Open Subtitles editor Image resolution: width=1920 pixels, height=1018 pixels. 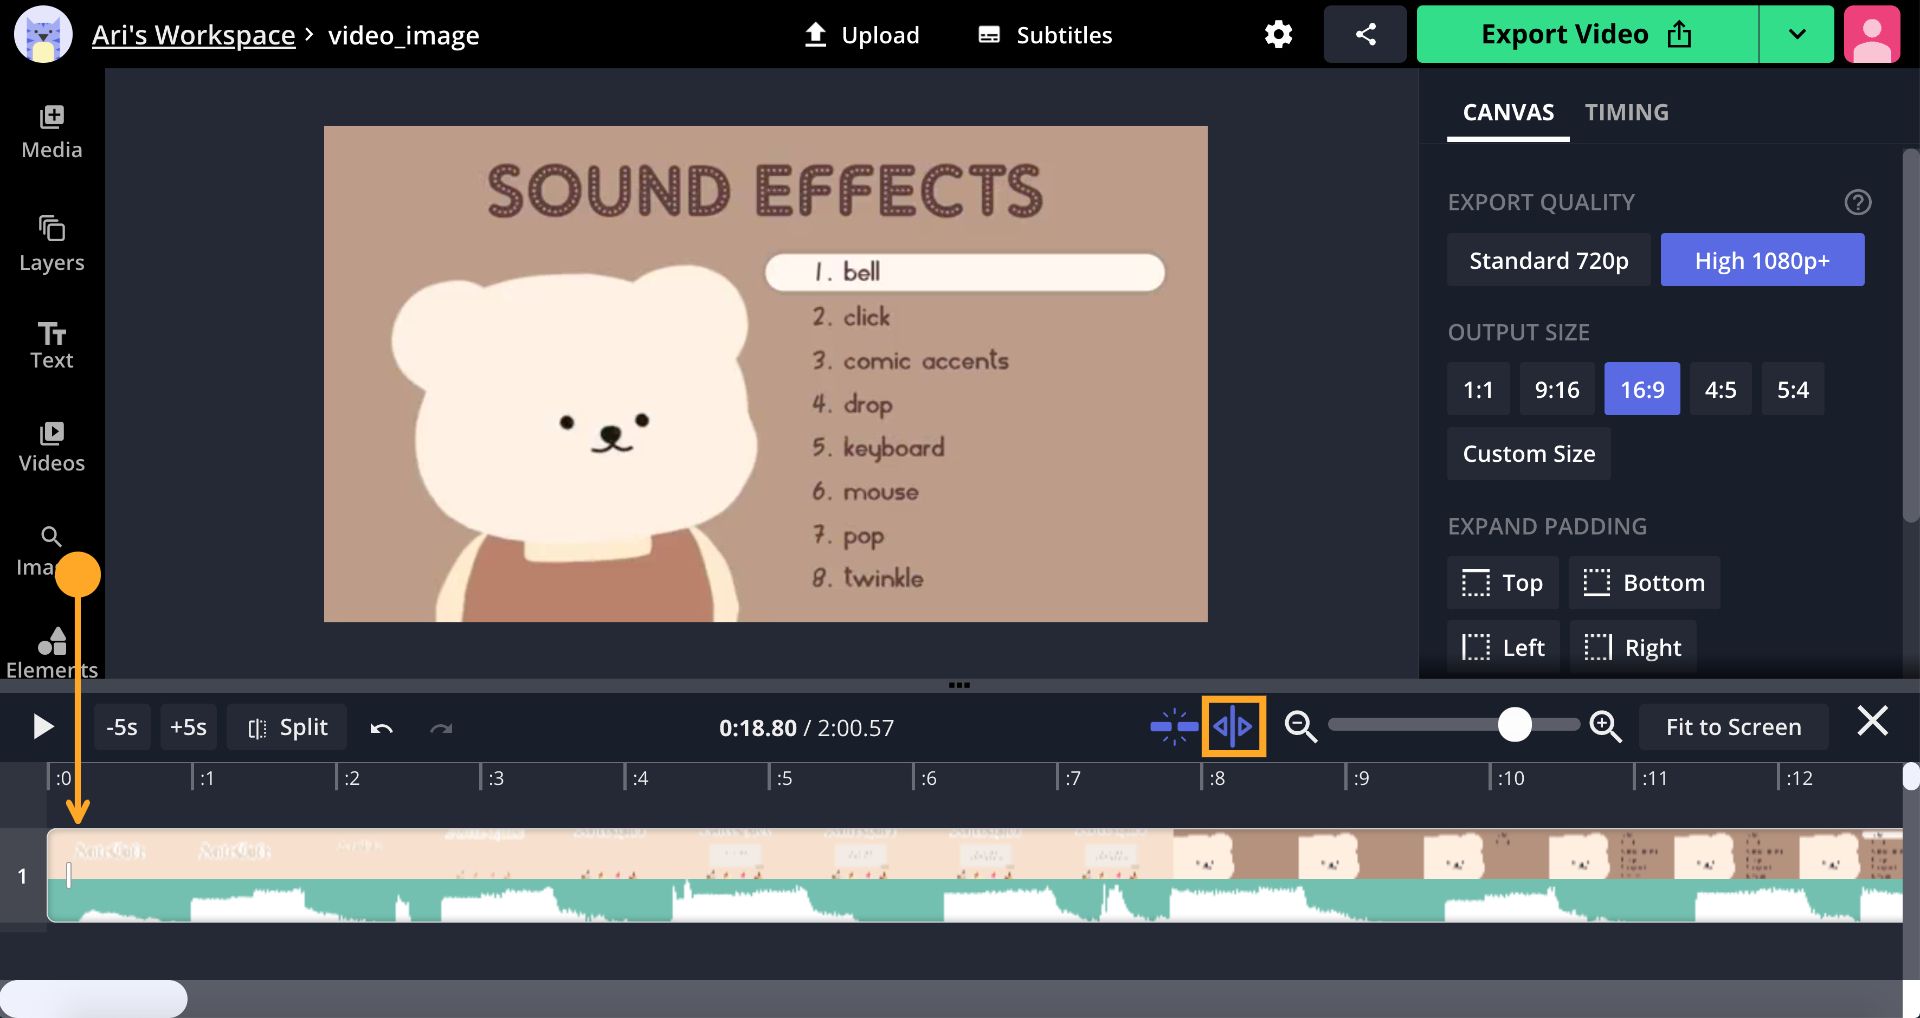click(1044, 35)
